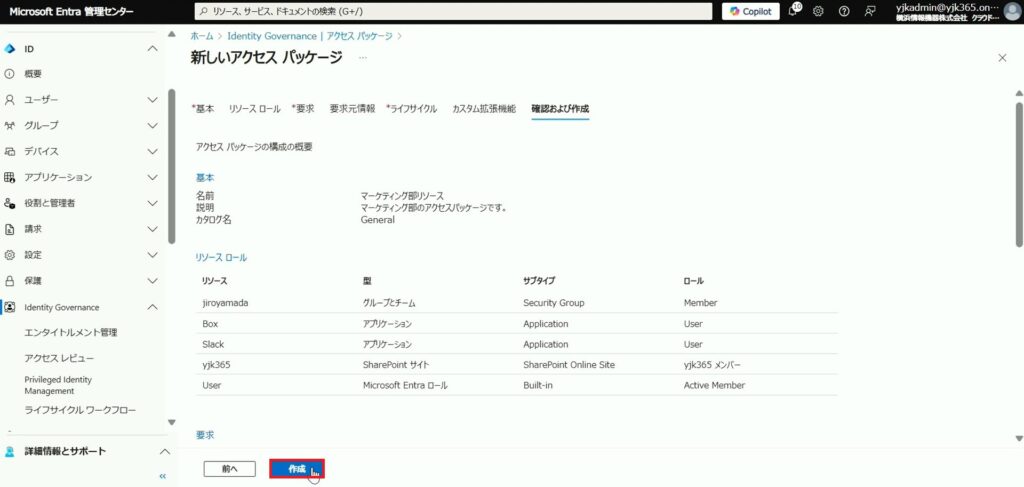1024x487 pixels.
Task: Click the Identity Governance sidebar icon
Action: pyautogui.click(x=10, y=307)
